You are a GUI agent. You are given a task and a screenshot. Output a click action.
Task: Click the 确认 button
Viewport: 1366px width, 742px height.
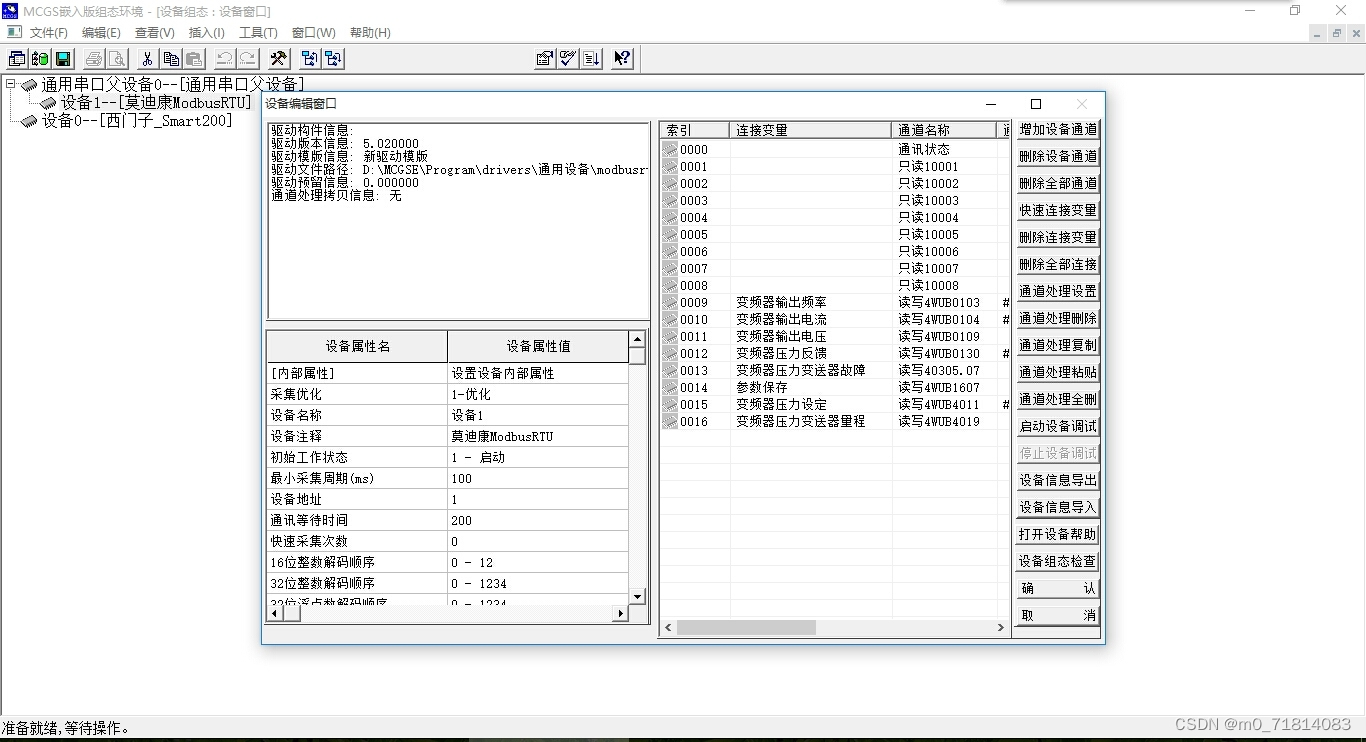pyautogui.click(x=1058, y=589)
